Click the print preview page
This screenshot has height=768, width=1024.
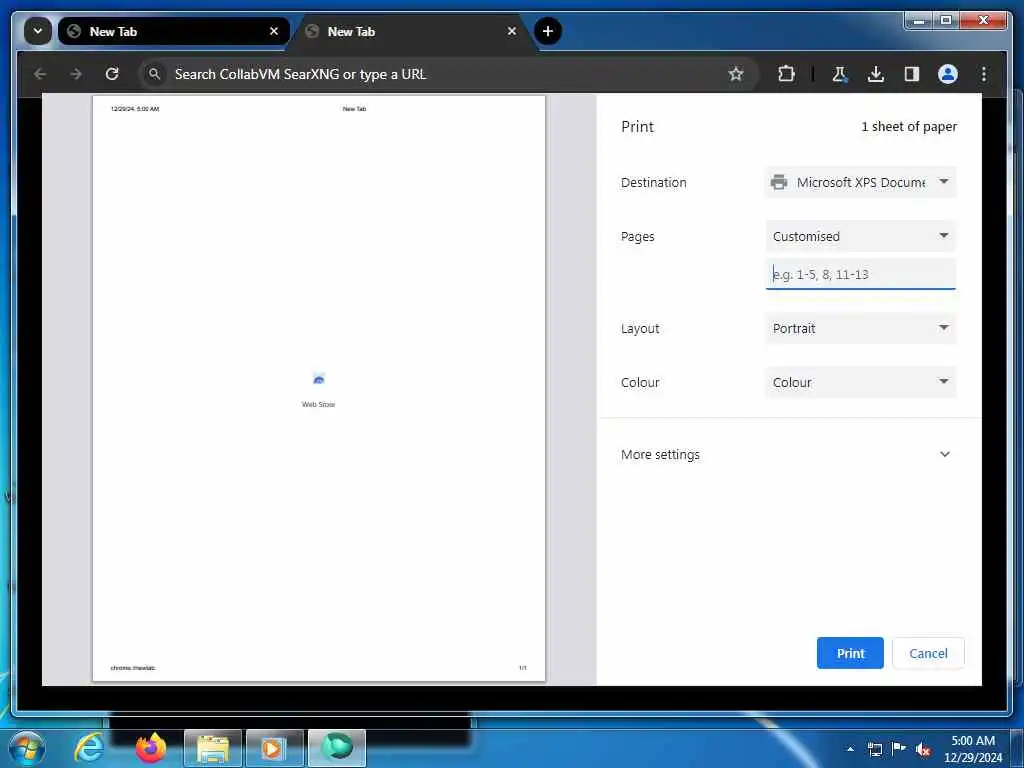(319, 389)
